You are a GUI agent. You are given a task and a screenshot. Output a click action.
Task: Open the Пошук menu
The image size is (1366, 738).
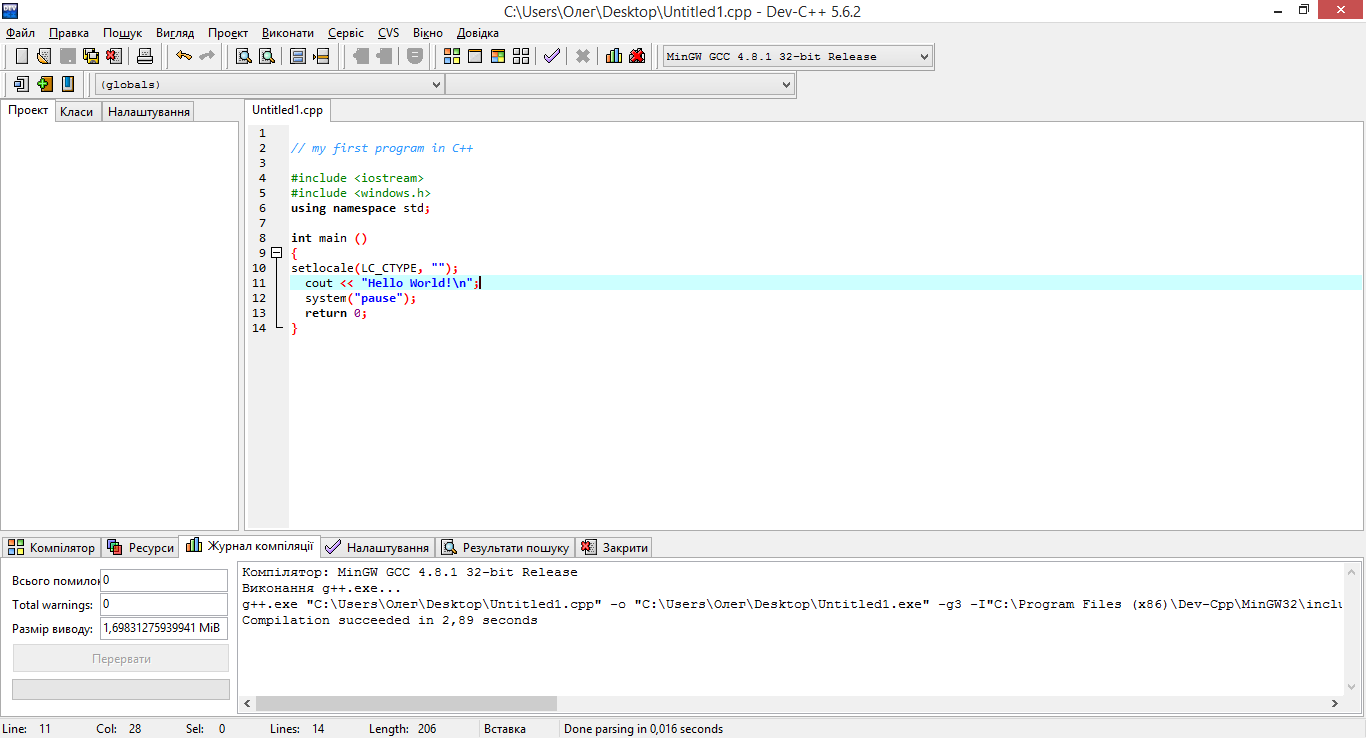(123, 33)
